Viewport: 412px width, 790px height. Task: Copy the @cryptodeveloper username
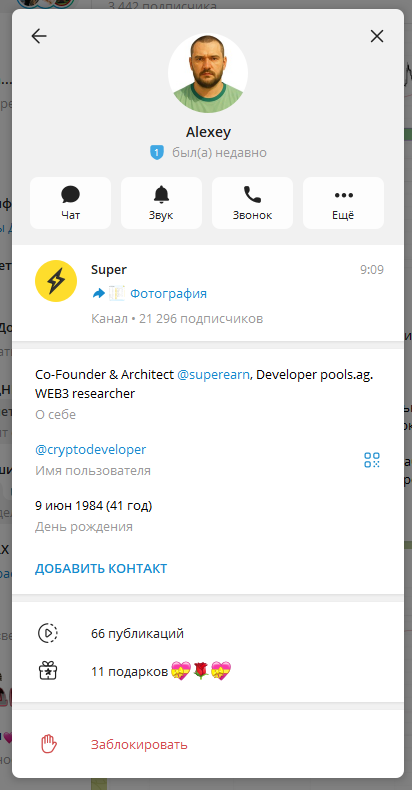coord(91,449)
